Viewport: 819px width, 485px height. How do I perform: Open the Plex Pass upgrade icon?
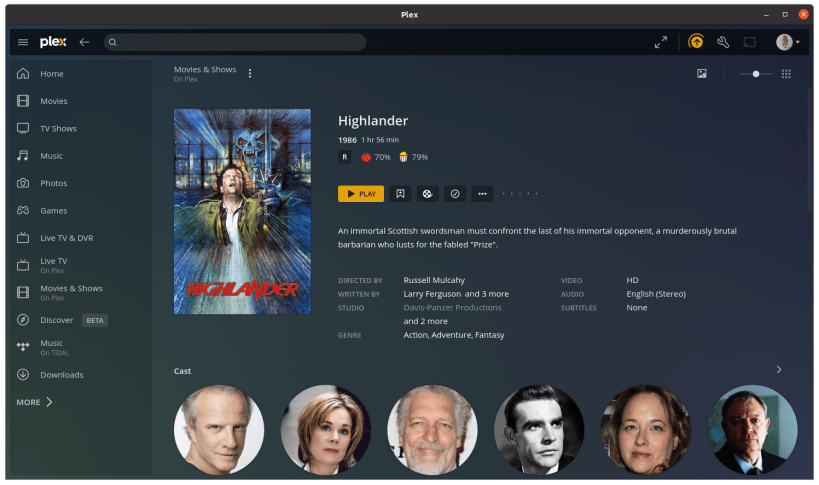click(x=696, y=42)
